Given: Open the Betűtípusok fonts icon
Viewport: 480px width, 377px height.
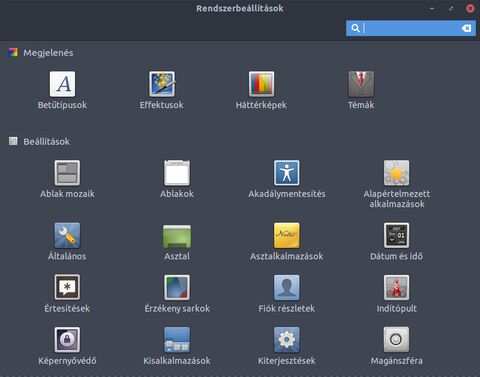Looking at the screenshot, I should (x=62, y=84).
